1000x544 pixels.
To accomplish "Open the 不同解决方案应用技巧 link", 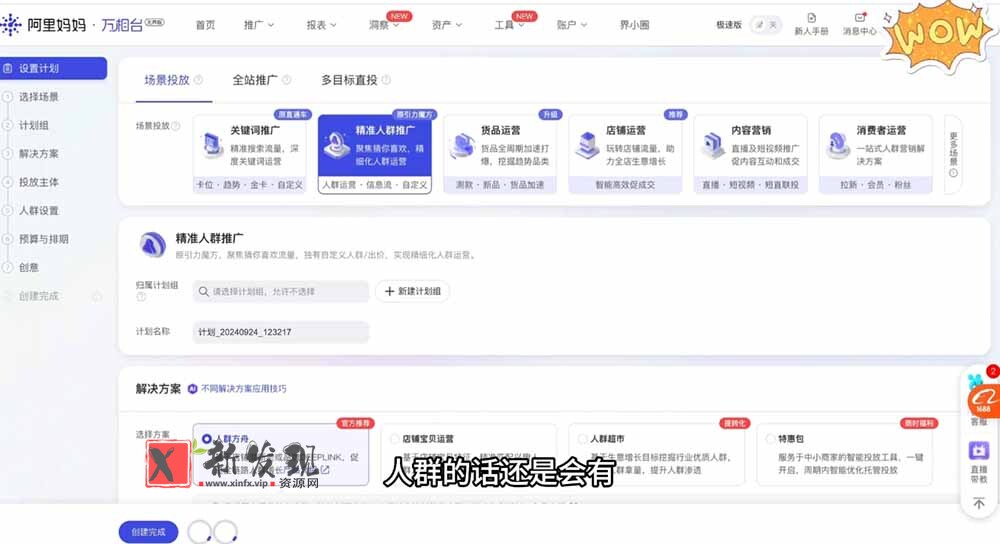I will coord(244,388).
